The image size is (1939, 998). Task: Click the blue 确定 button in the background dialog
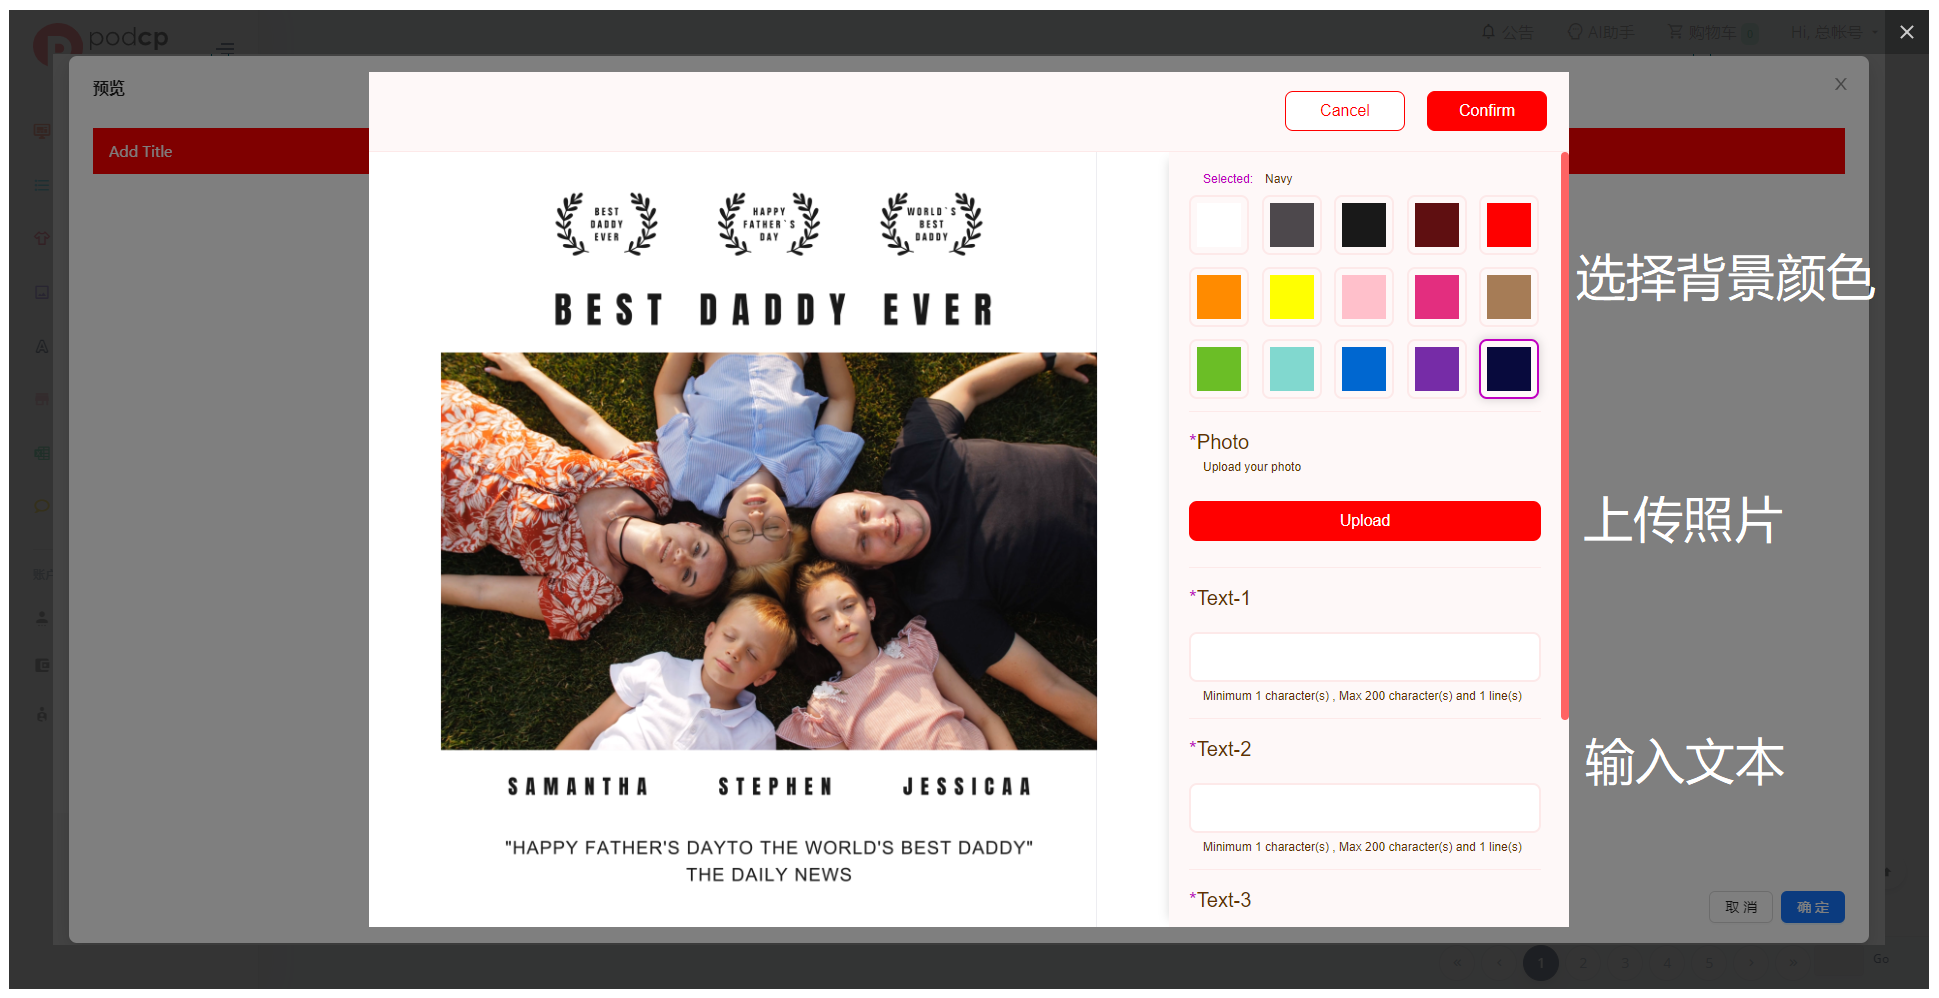pos(1812,907)
